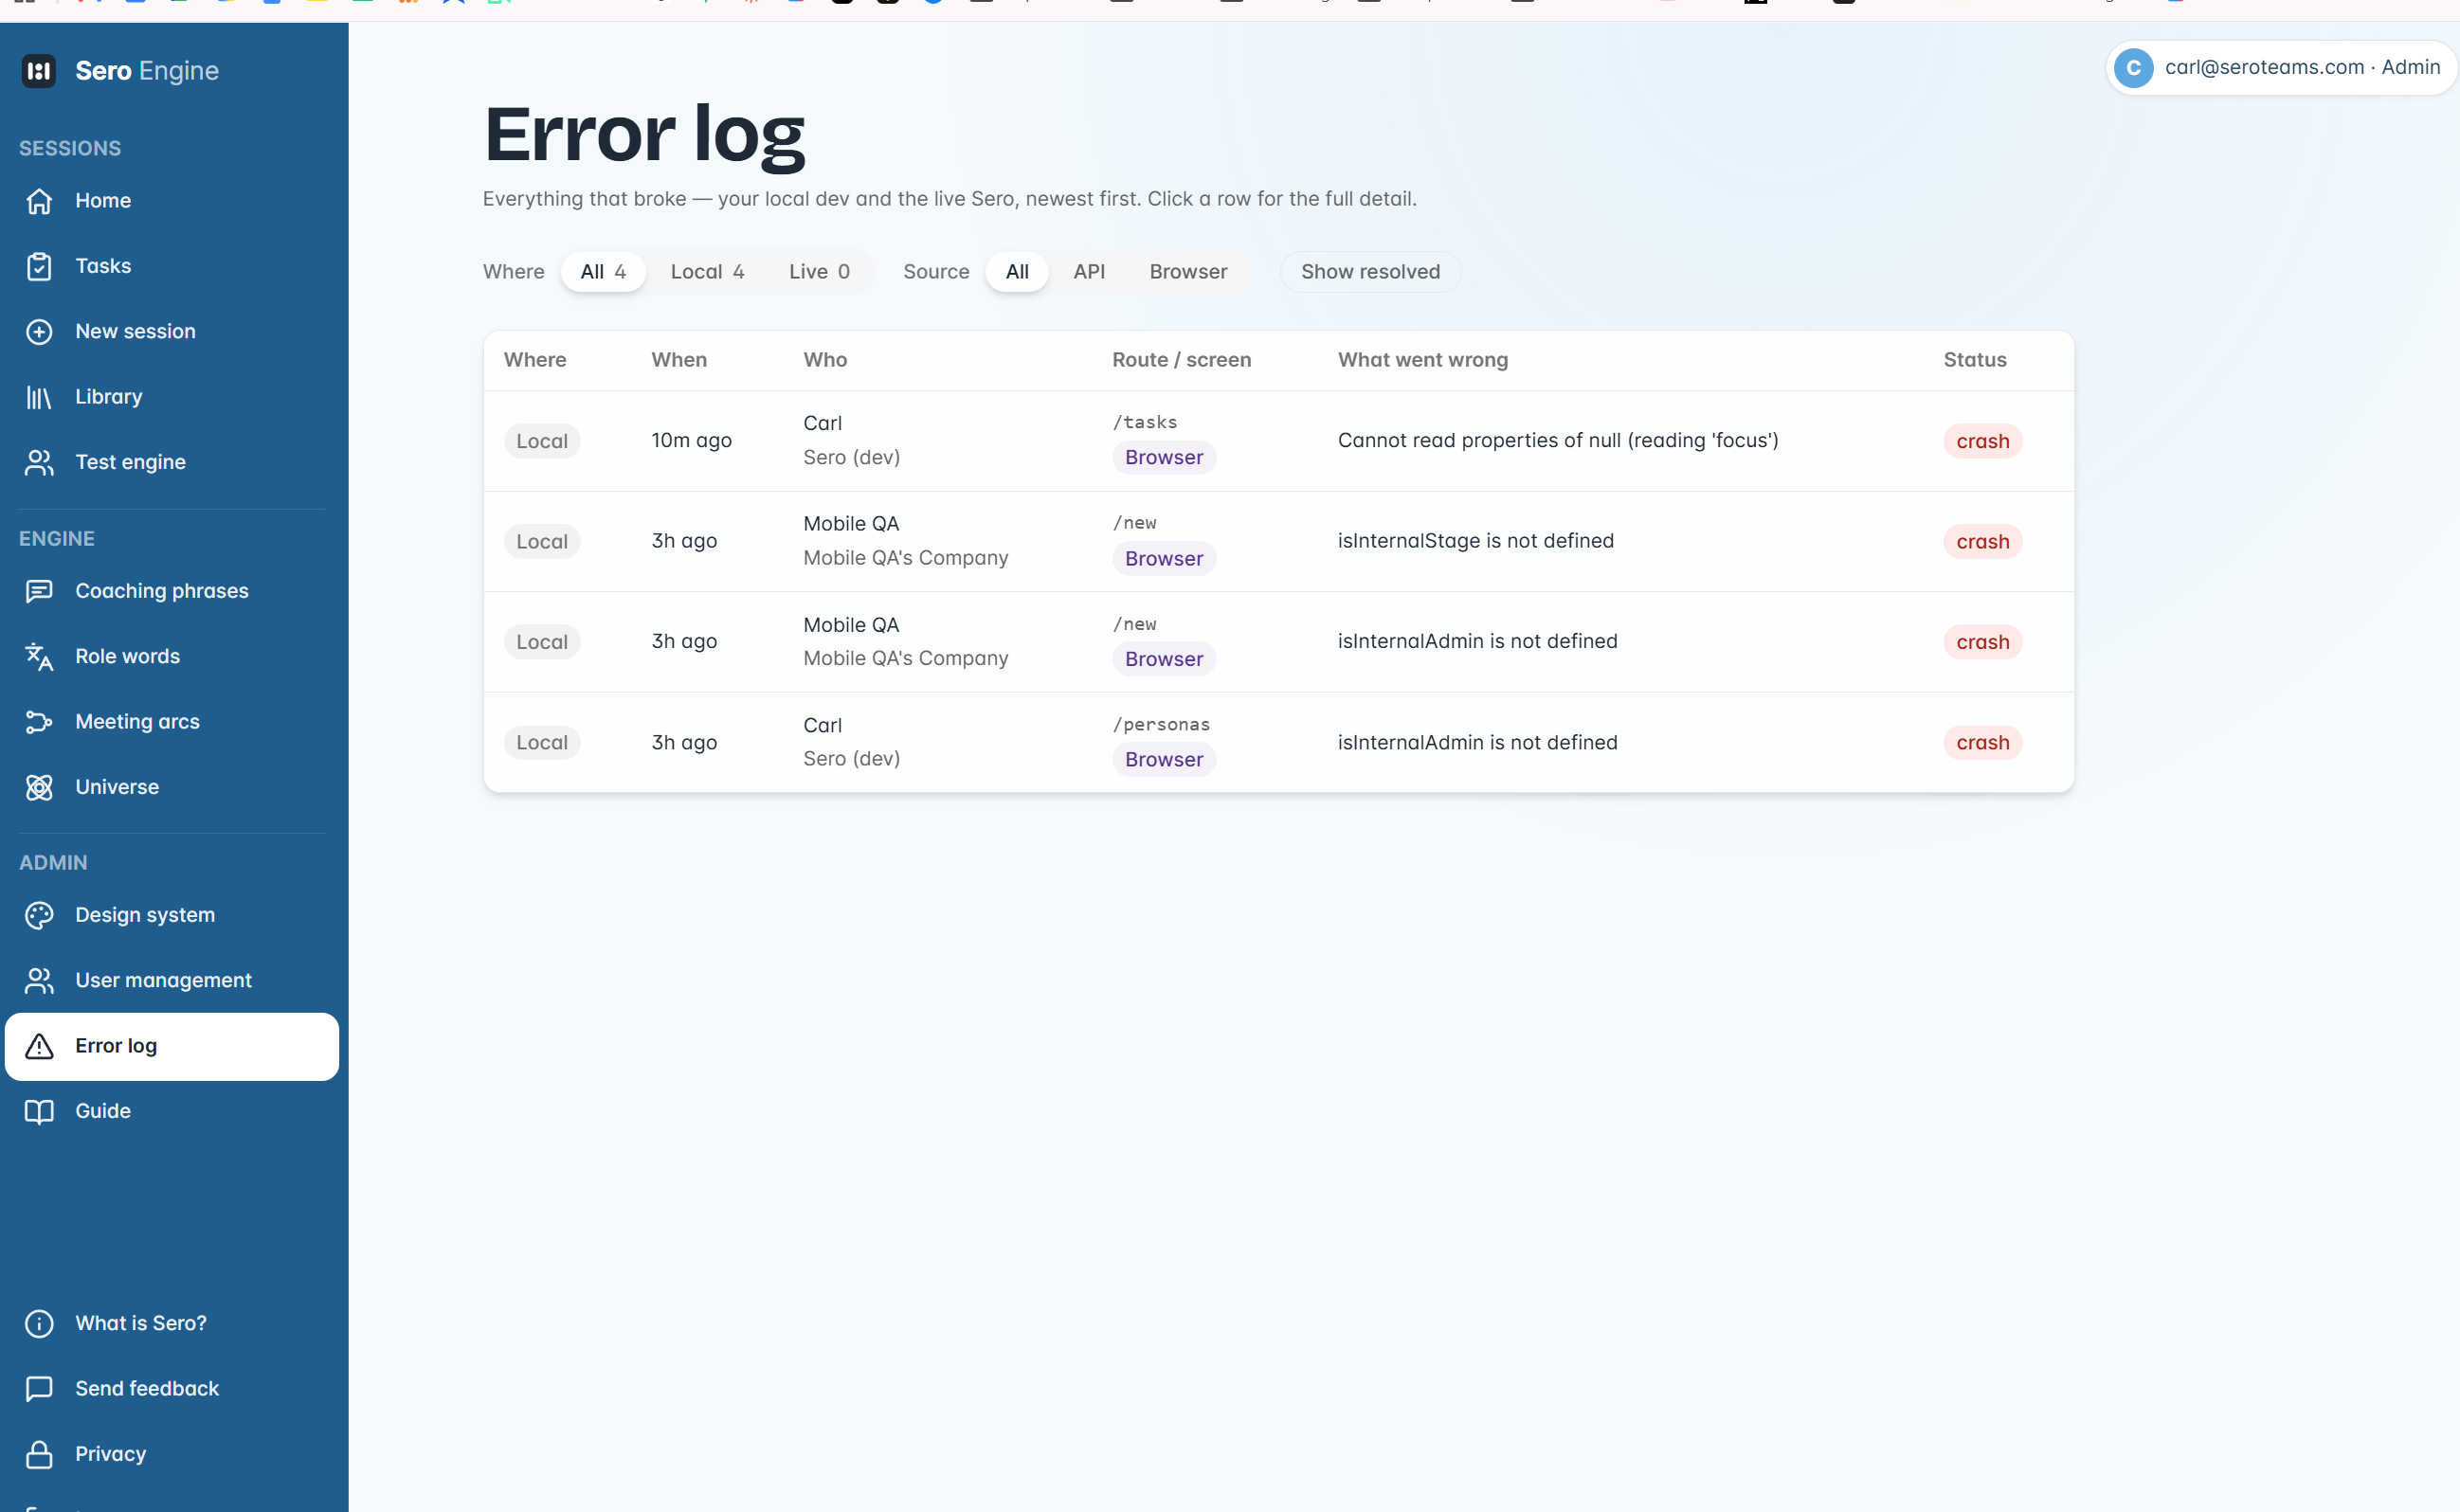The image size is (2460, 1512).
Task: Click the /personas route text
Action: point(1161,724)
